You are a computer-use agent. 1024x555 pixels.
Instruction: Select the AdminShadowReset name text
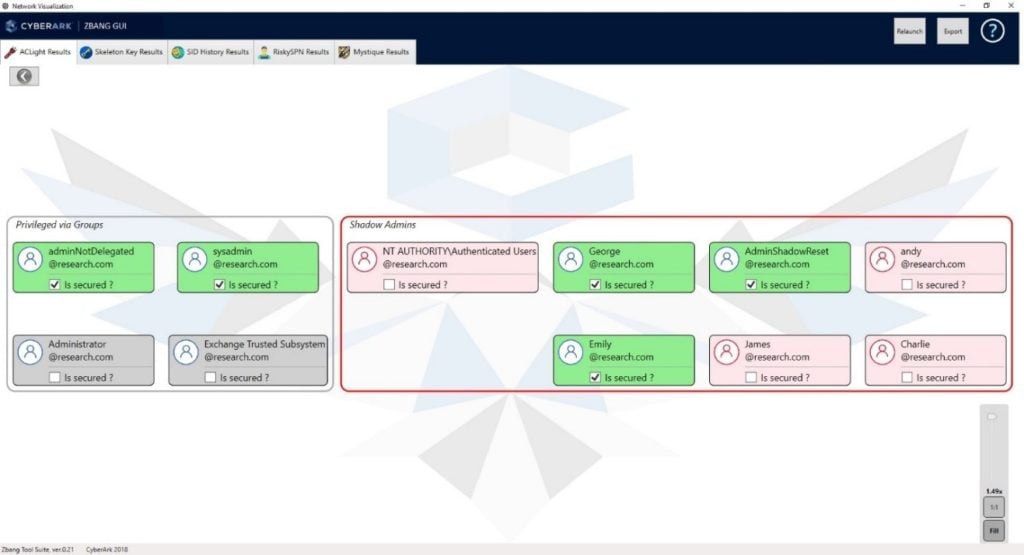pos(786,251)
